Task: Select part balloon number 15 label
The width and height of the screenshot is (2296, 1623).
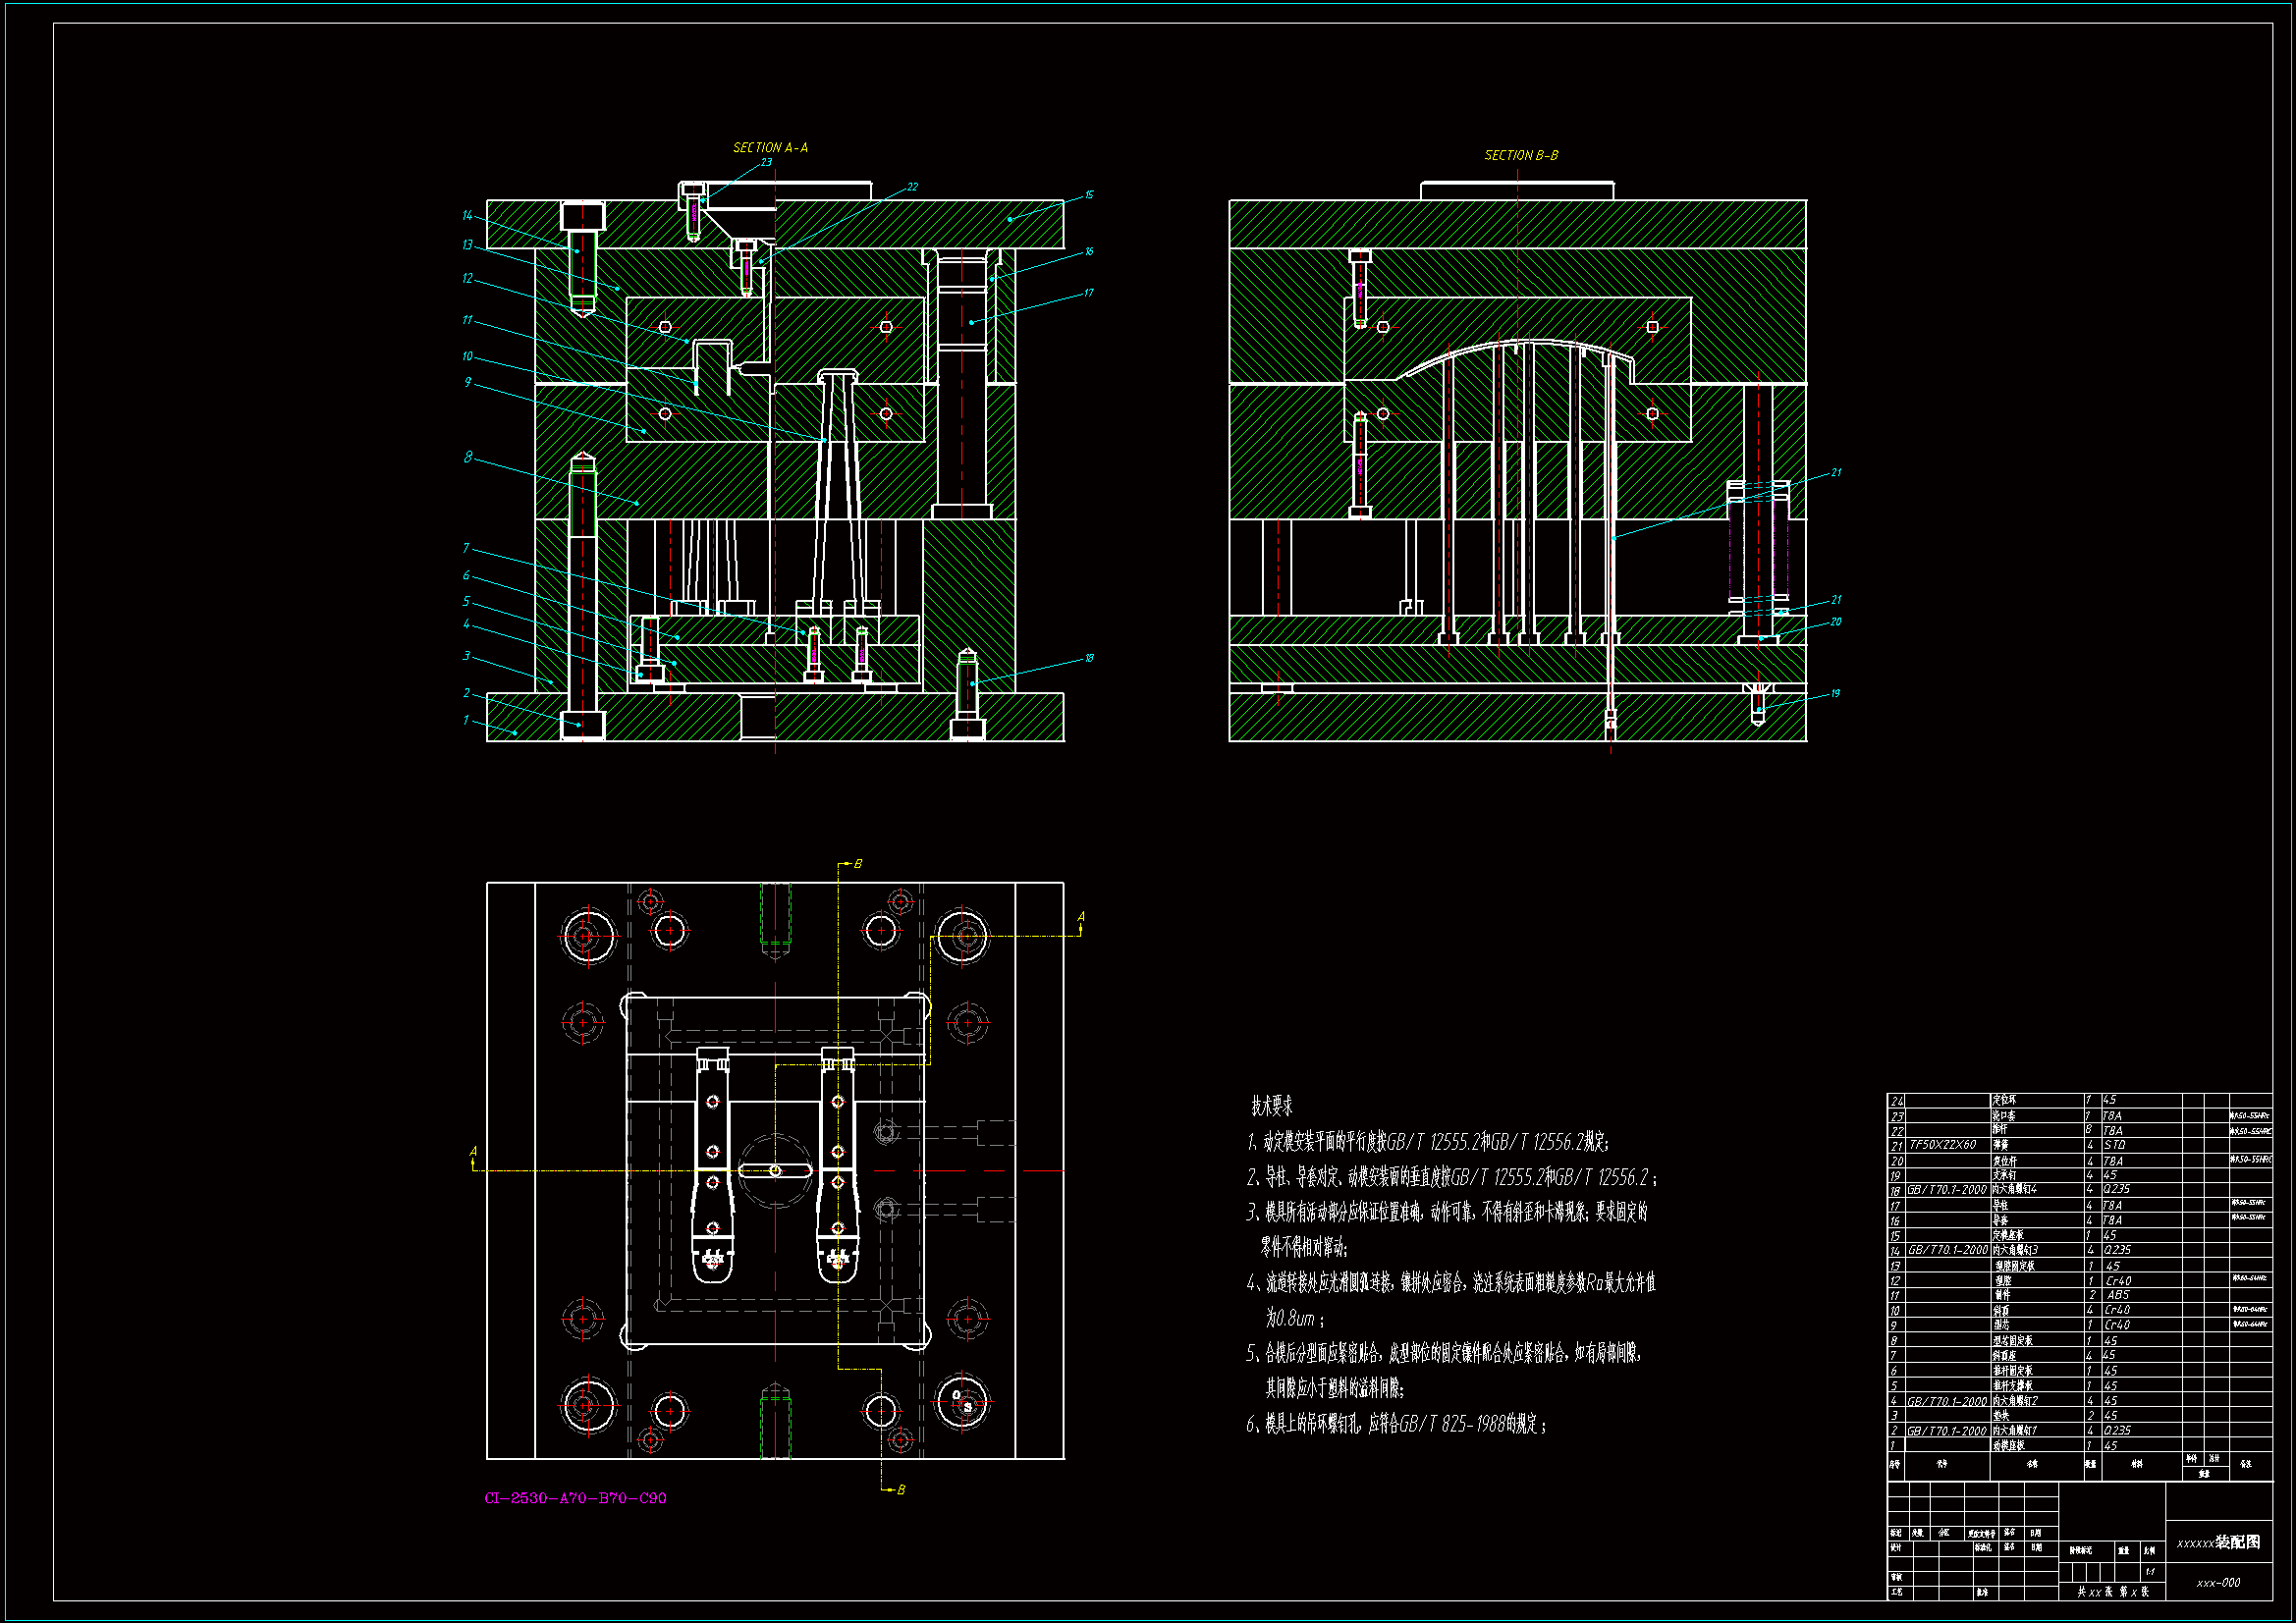Action: click(x=1089, y=195)
